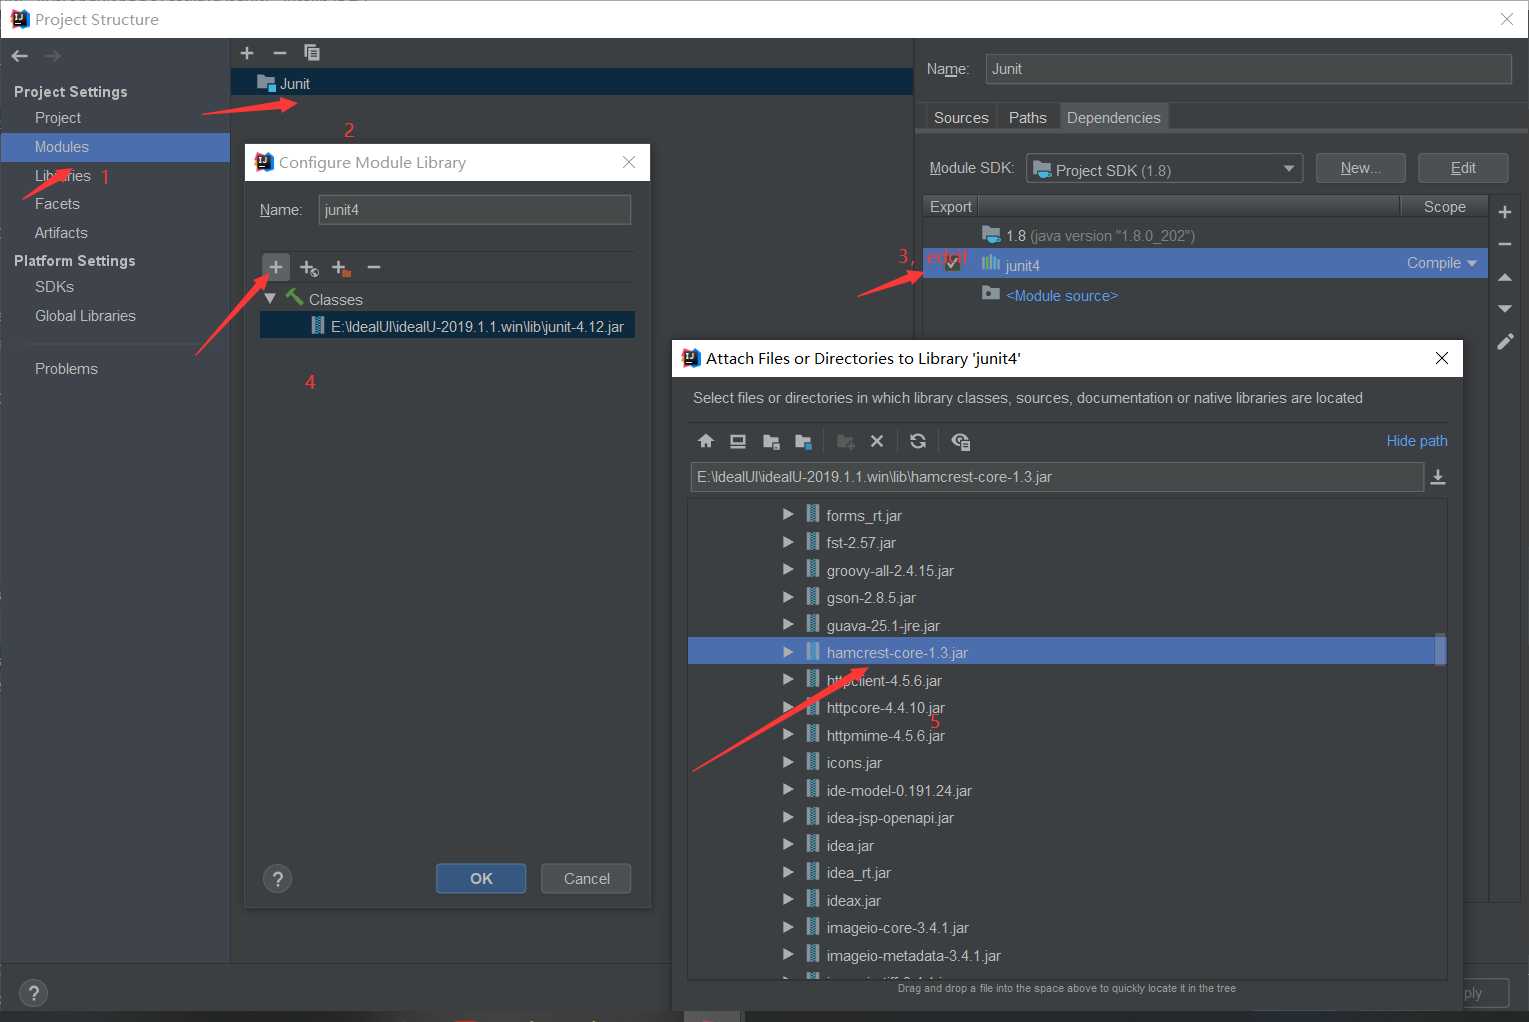Switch to the Sources tab

point(961,117)
